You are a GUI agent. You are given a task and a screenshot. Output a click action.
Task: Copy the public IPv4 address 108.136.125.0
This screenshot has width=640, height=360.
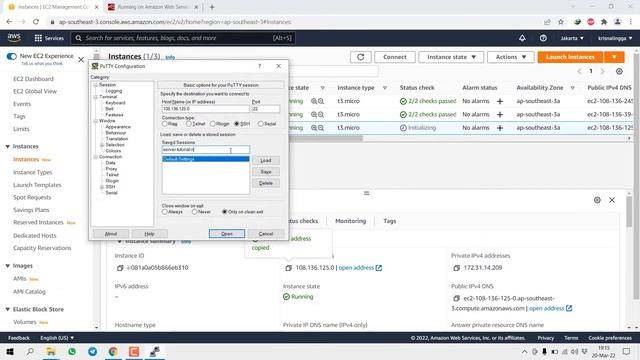tap(289, 268)
